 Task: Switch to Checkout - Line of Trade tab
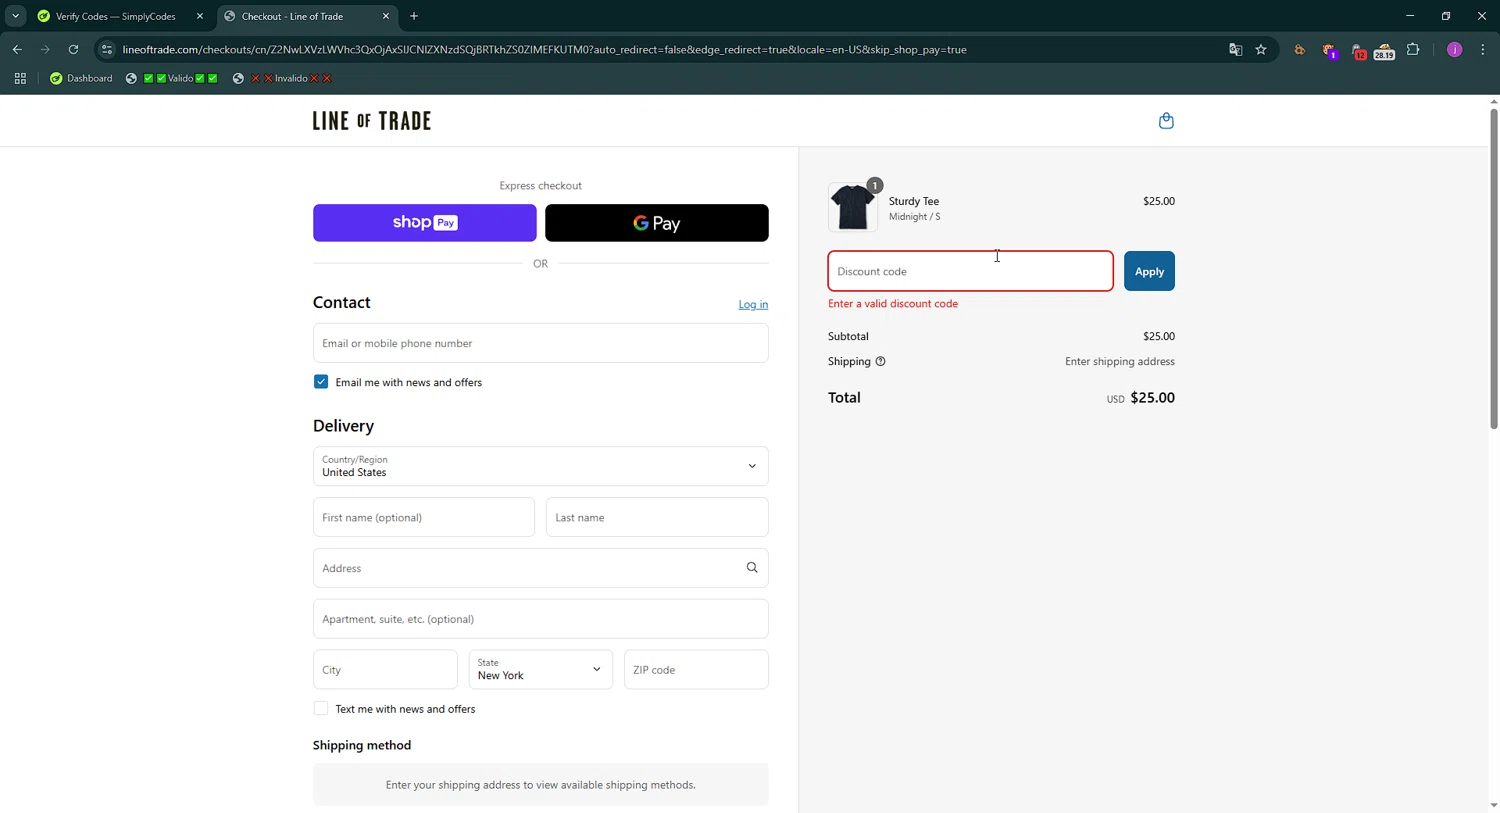tap(300, 16)
